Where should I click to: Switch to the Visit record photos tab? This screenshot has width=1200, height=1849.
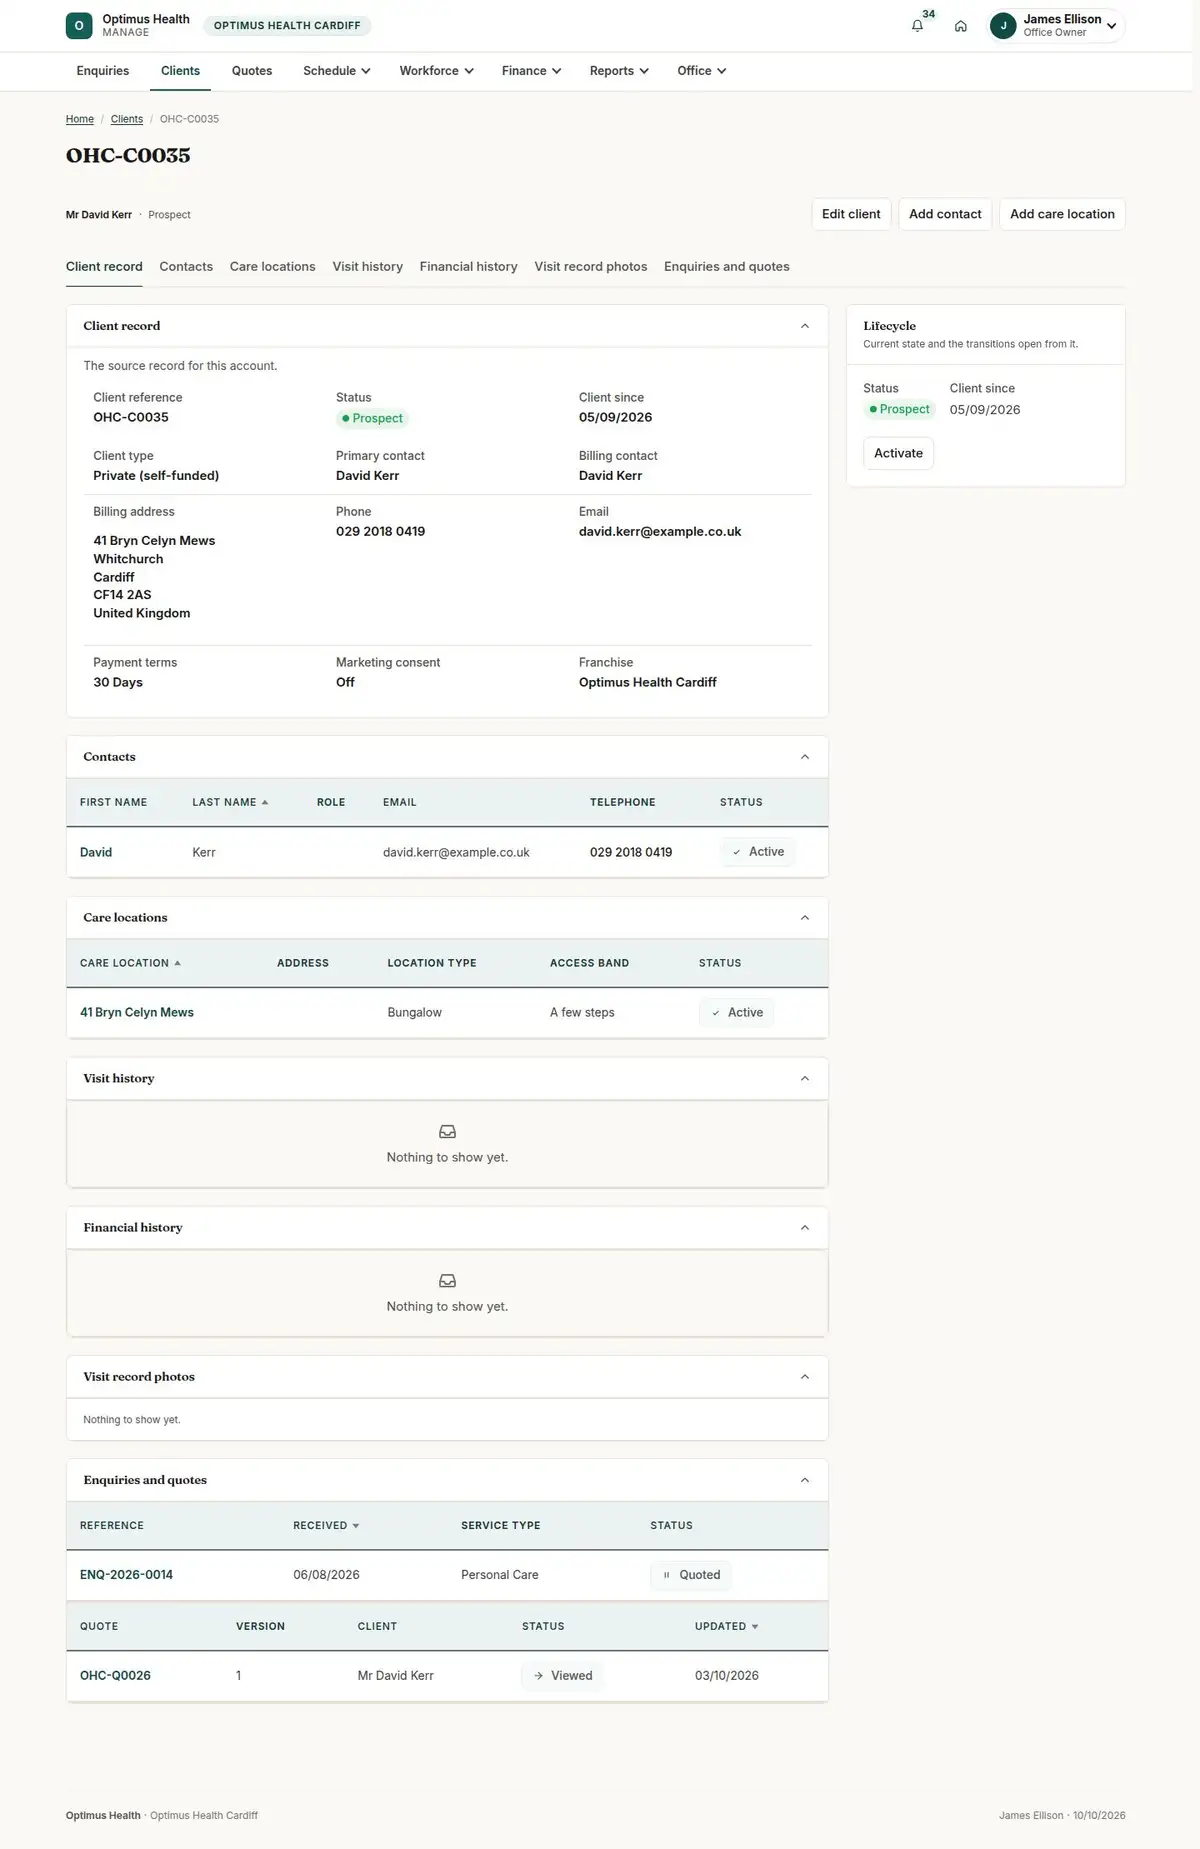pos(591,267)
